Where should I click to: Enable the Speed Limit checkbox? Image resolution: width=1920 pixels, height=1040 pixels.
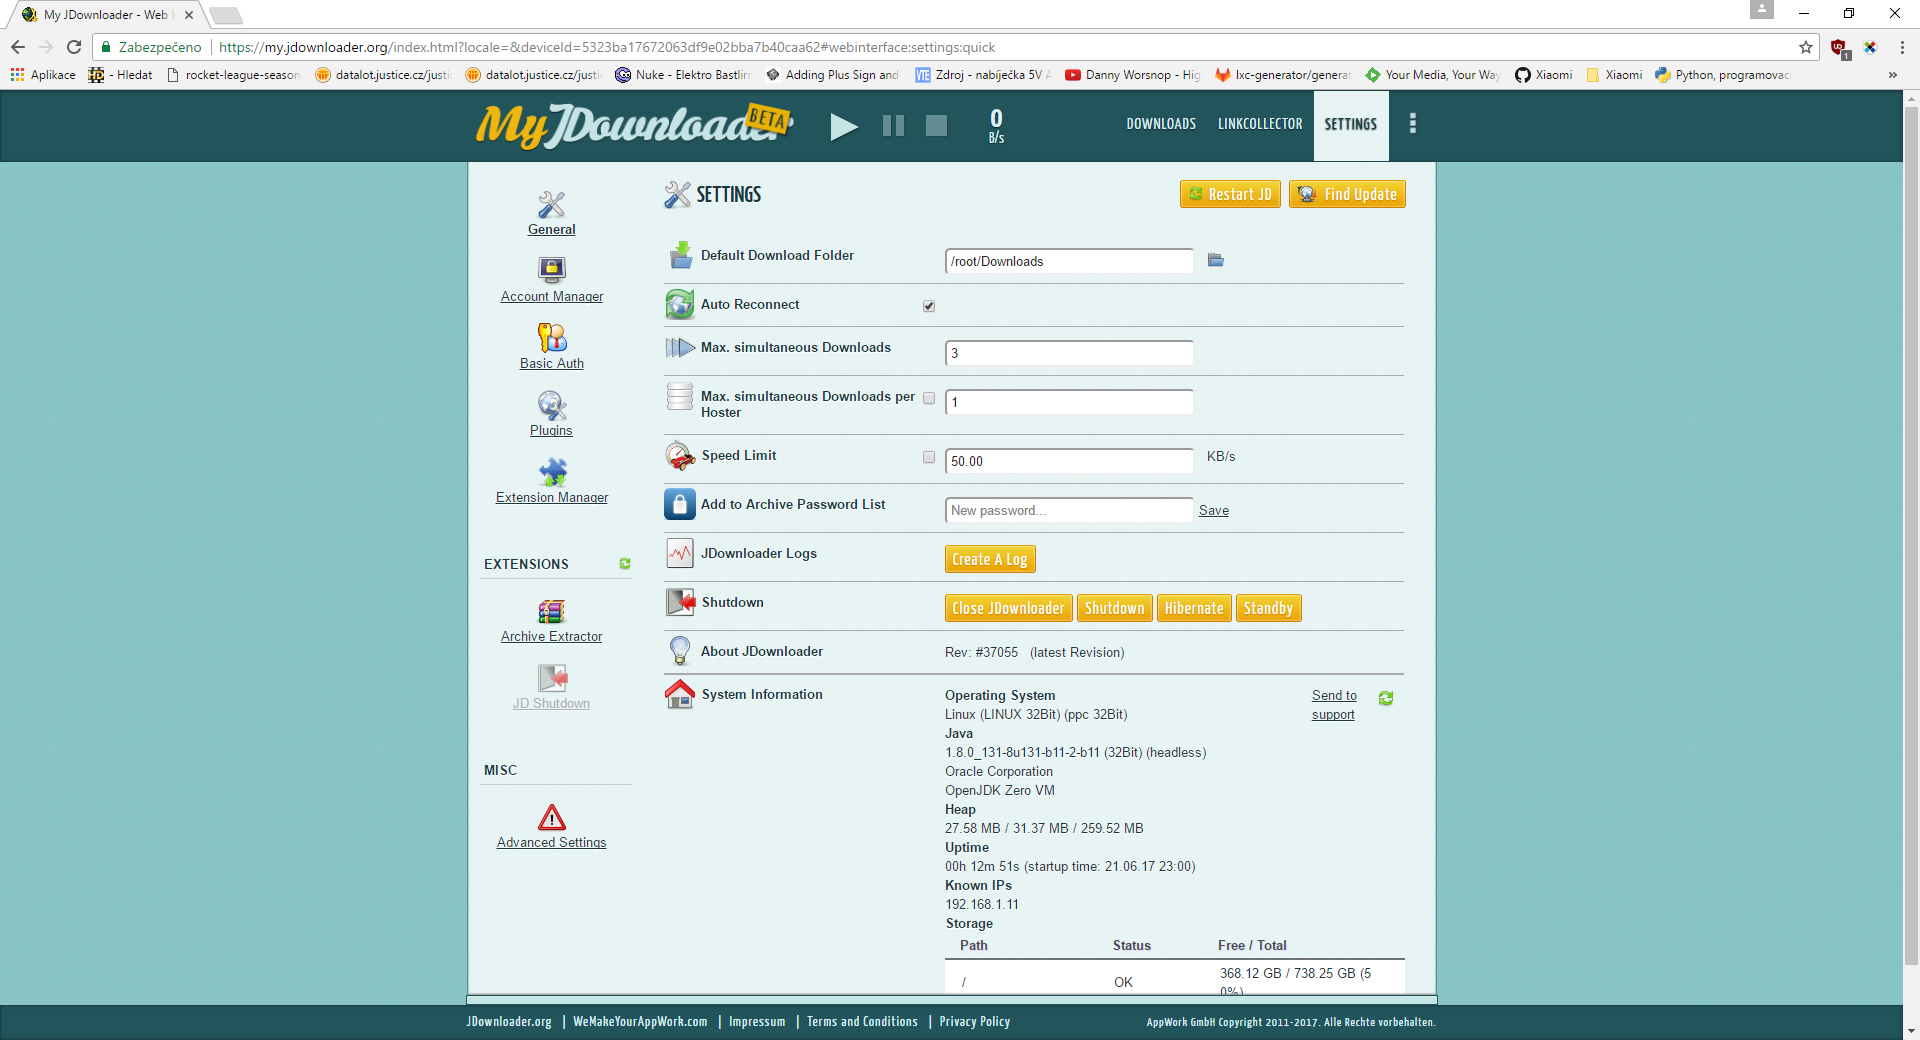[929, 457]
